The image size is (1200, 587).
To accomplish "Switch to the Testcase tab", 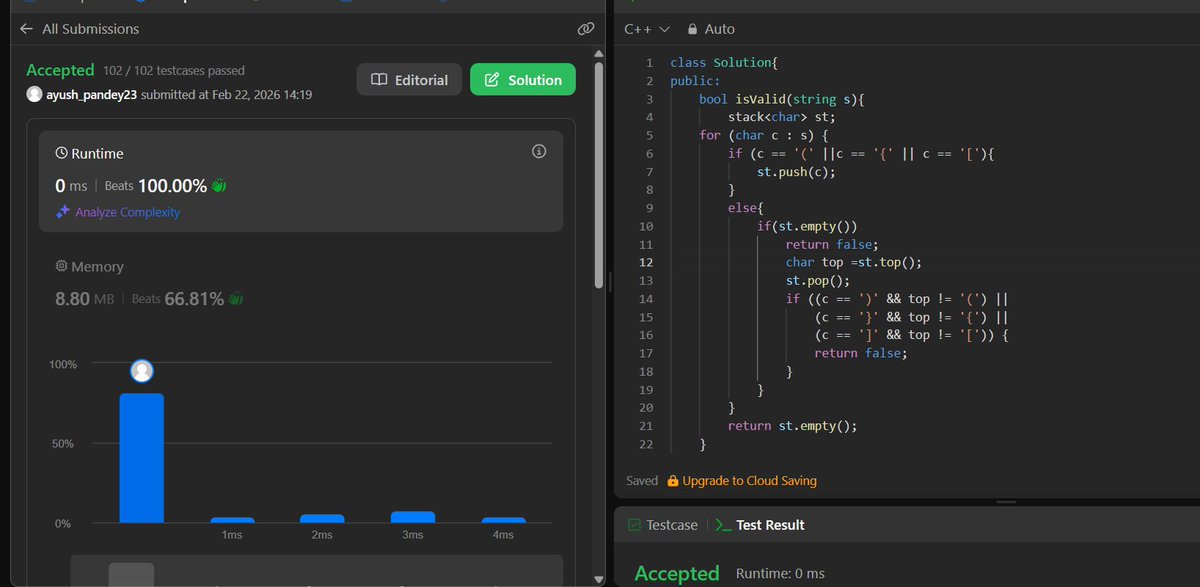I will point(662,525).
